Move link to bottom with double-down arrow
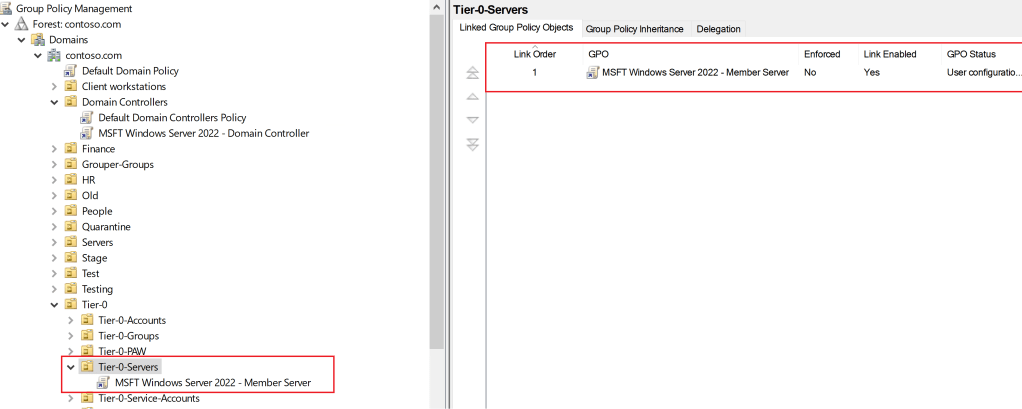 click(473, 144)
